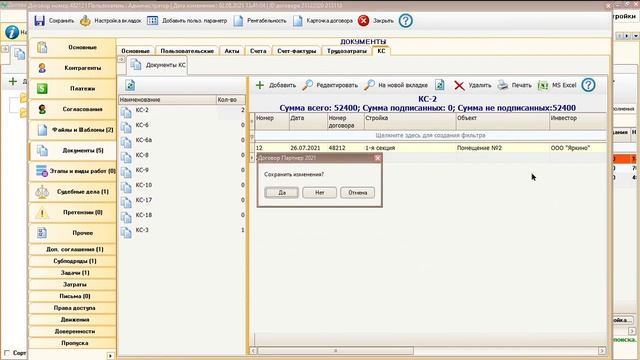Open Судебные дела (1) section

click(x=73, y=191)
